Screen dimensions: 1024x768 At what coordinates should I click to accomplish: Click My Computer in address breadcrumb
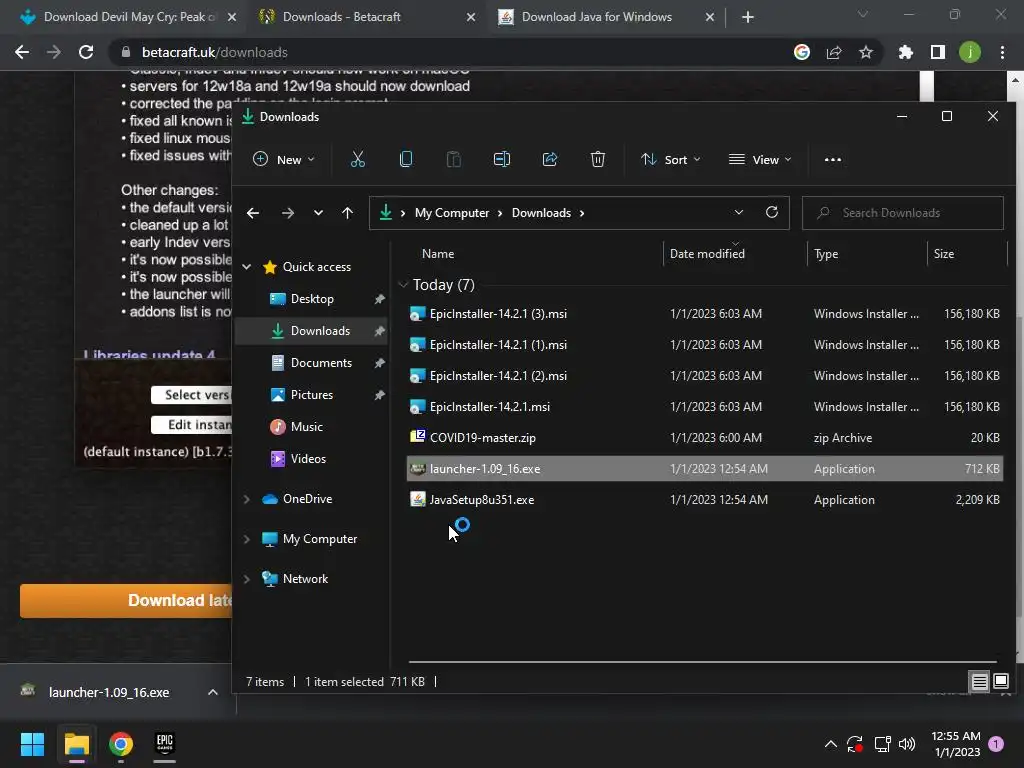pyautogui.click(x=452, y=213)
